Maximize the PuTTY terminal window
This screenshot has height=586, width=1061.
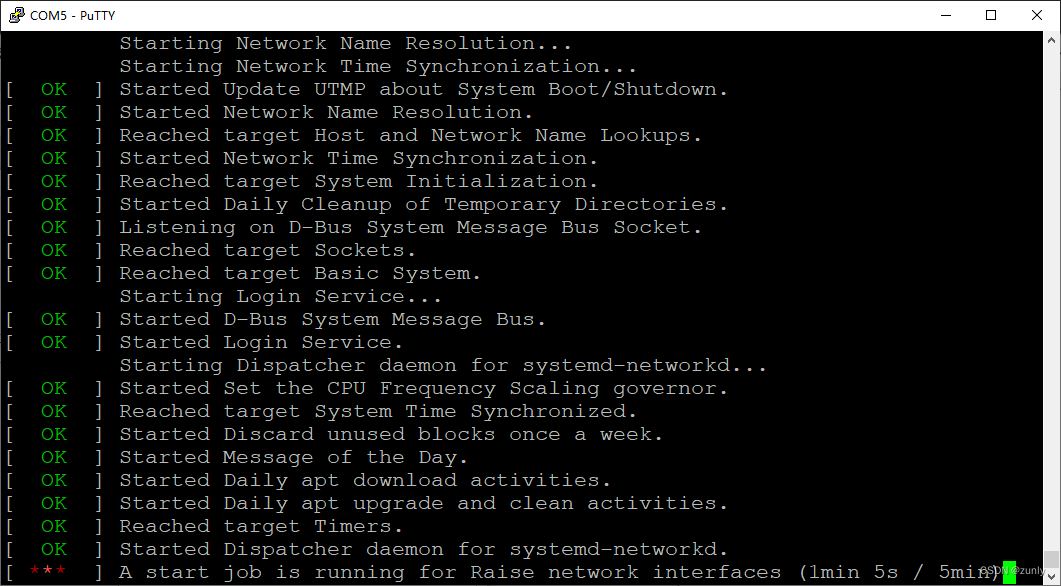pyautogui.click(x=991, y=15)
